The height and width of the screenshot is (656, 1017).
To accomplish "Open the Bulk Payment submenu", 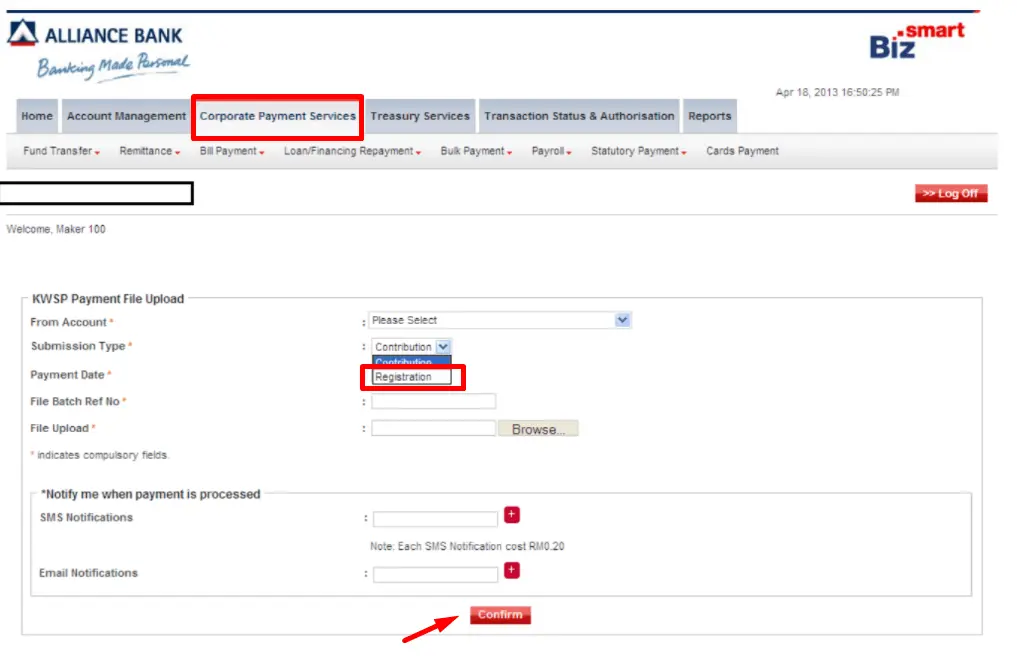I will click(476, 151).
